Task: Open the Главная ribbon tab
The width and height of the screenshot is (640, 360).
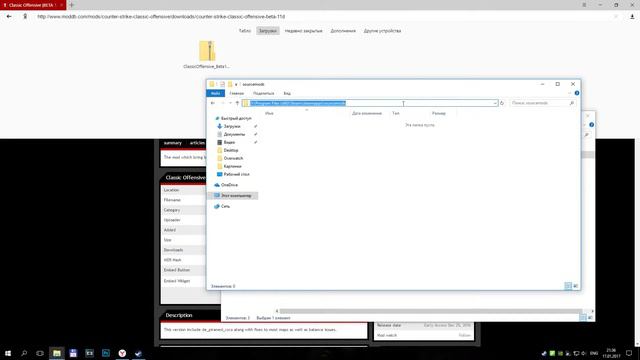Action: click(x=236, y=93)
